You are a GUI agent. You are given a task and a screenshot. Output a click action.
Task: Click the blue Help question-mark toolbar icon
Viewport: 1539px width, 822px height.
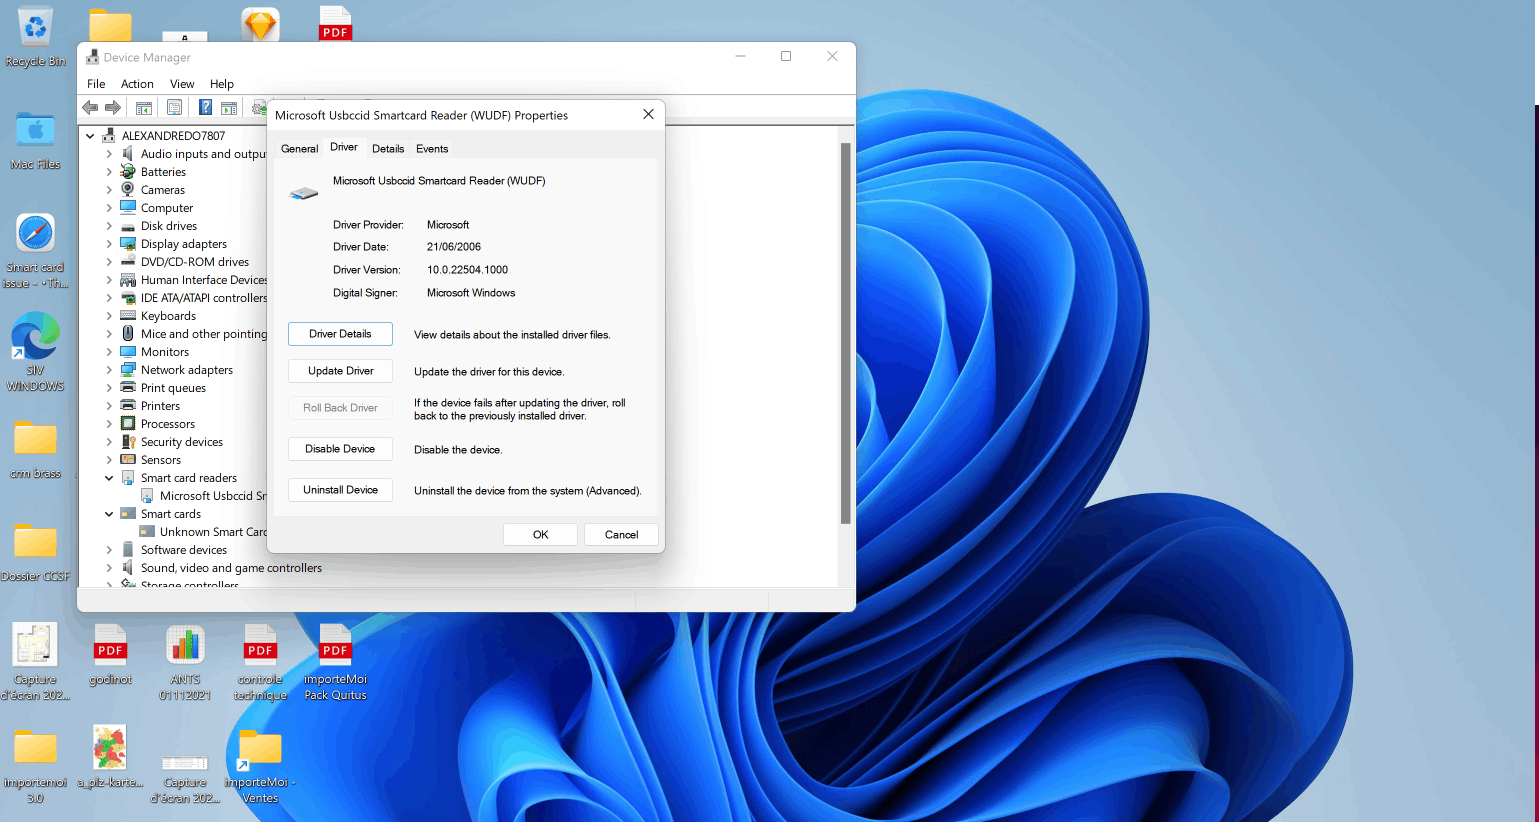[x=205, y=108]
